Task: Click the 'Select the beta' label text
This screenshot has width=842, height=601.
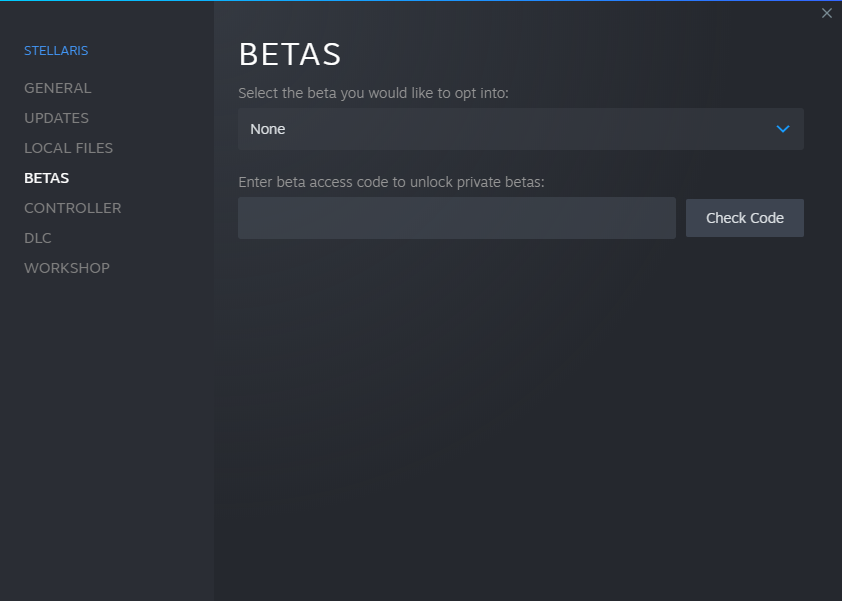Action: click(373, 93)
